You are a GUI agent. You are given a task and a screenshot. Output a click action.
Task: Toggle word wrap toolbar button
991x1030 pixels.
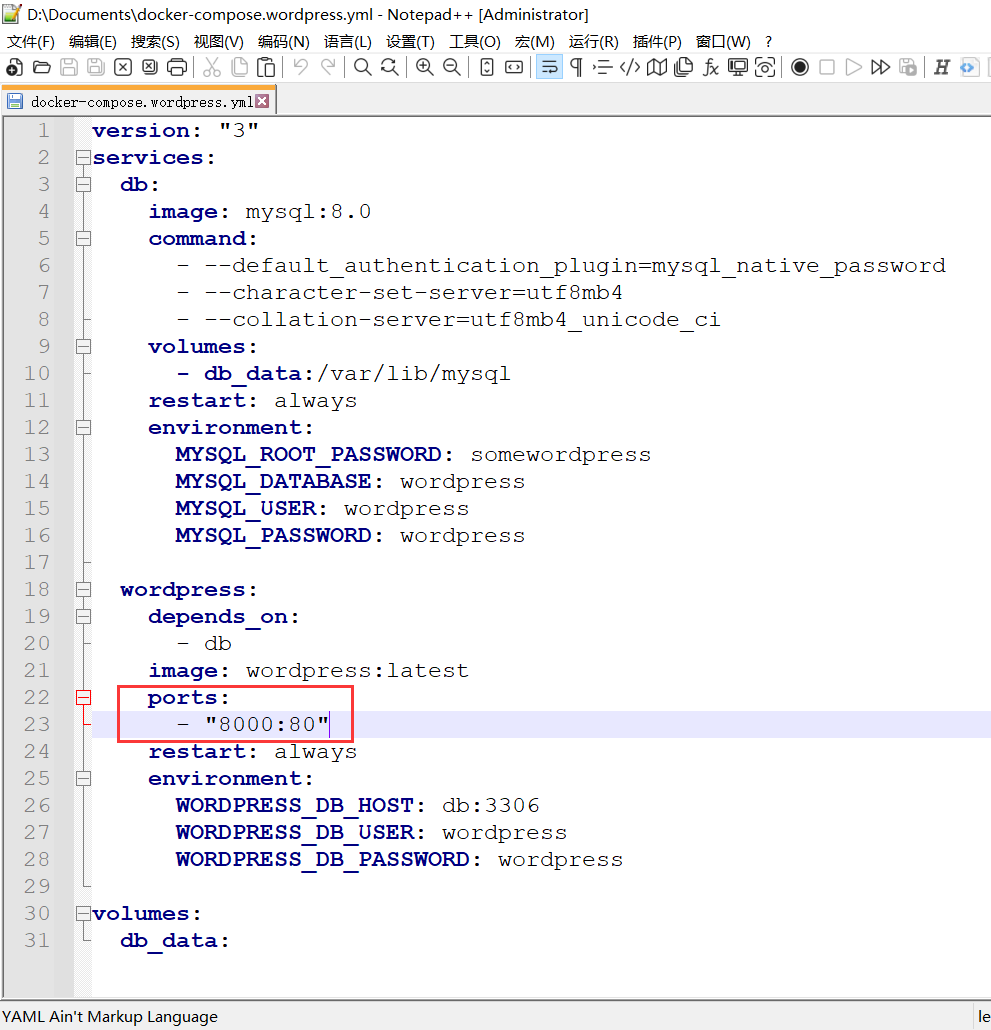(549, 67)
